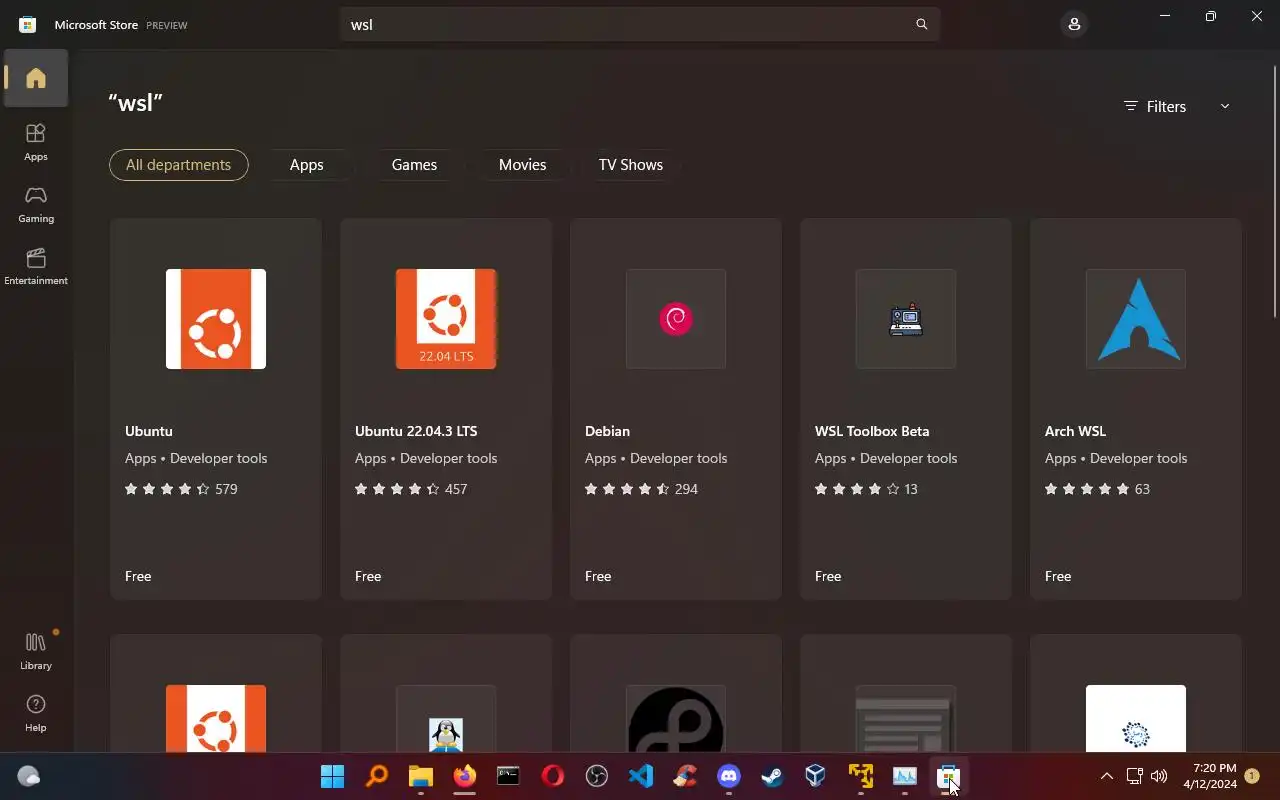Open the Gaming section in sidebar
Screen dimensions: 1280x800
(36, 204)
